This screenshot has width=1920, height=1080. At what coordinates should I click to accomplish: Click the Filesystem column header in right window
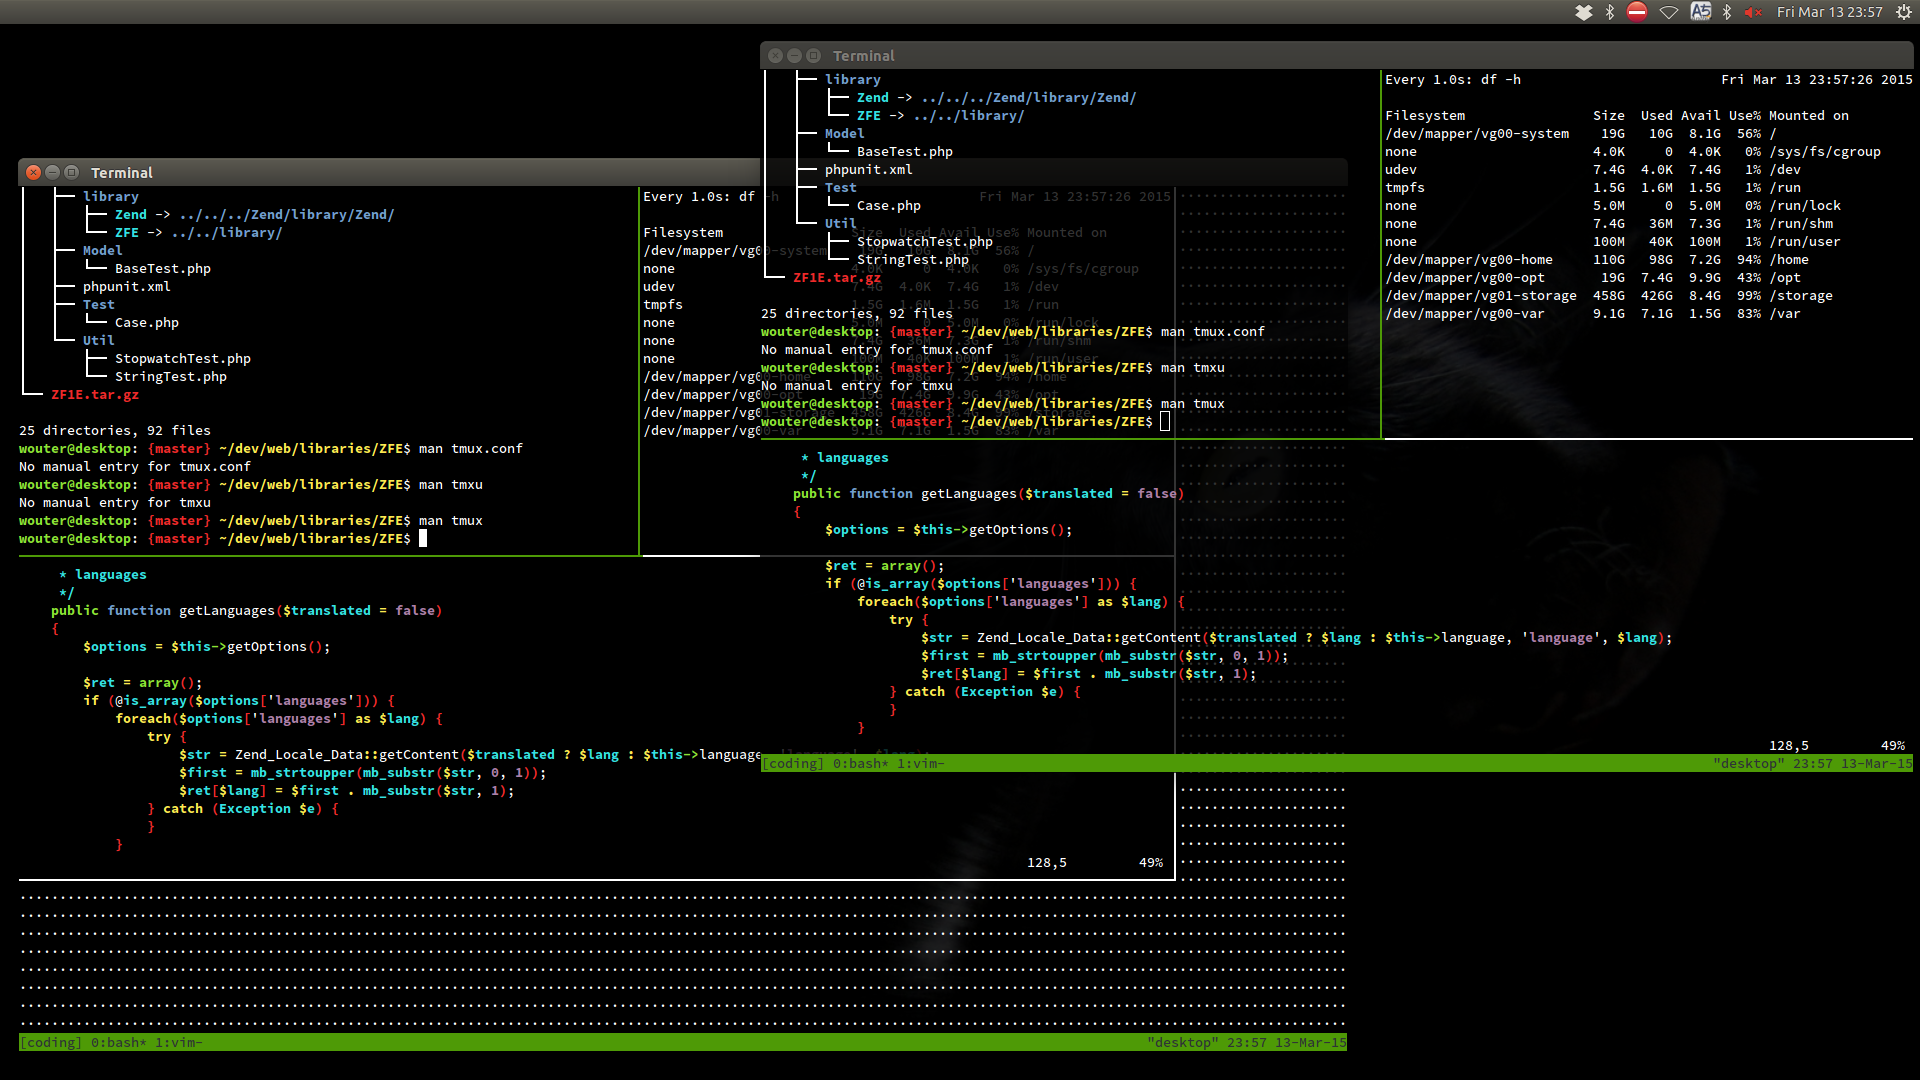click(x=1425, y=116)
